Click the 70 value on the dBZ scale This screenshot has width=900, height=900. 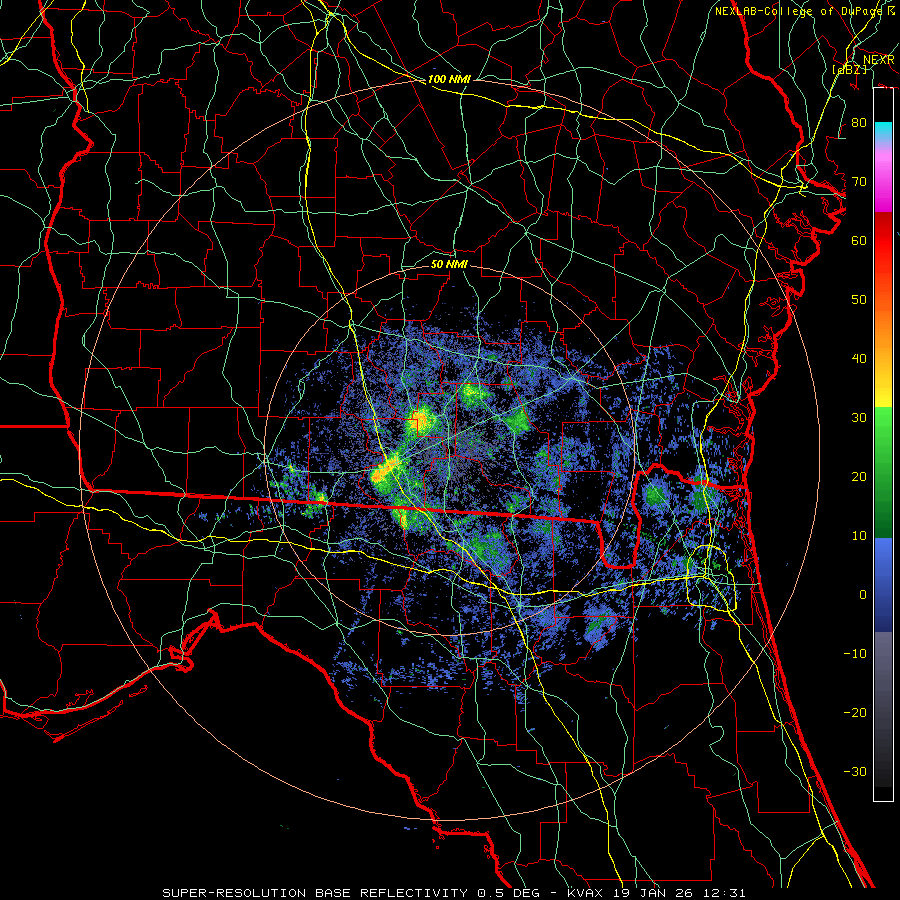tap(859, 181)
